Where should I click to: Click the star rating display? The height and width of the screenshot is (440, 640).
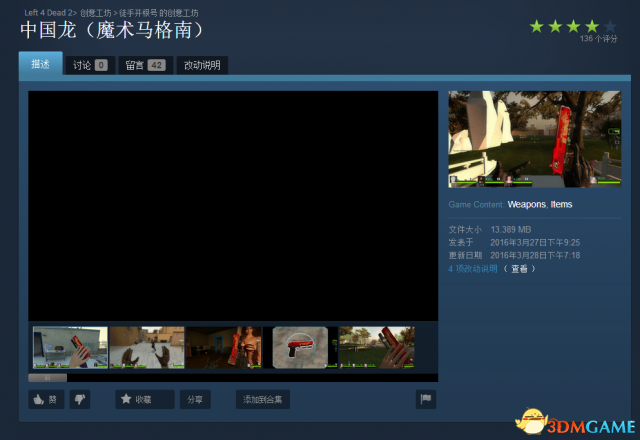(x=573, y=27)
